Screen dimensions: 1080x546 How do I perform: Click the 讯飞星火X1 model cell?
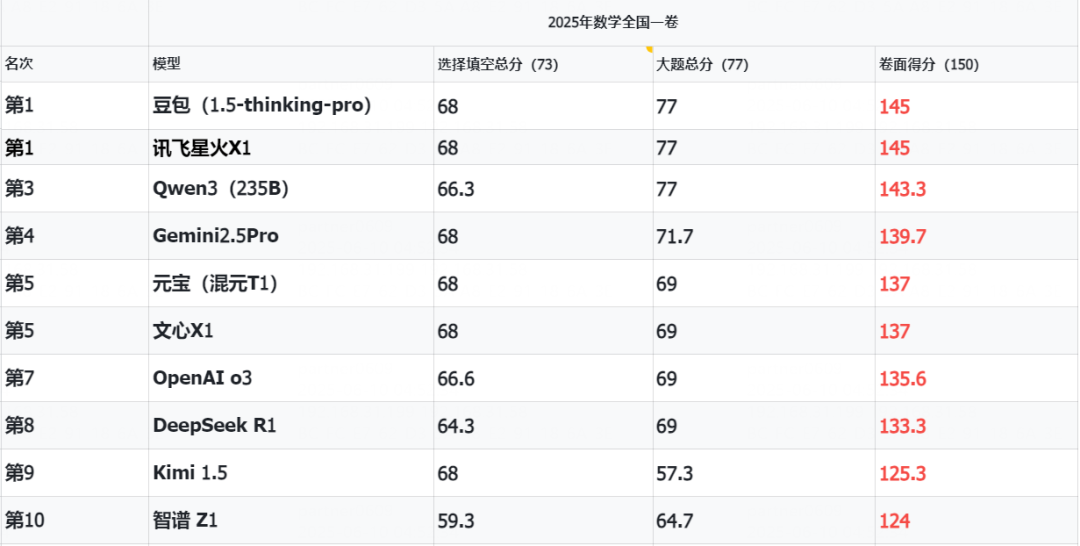(x=291, y=147)
